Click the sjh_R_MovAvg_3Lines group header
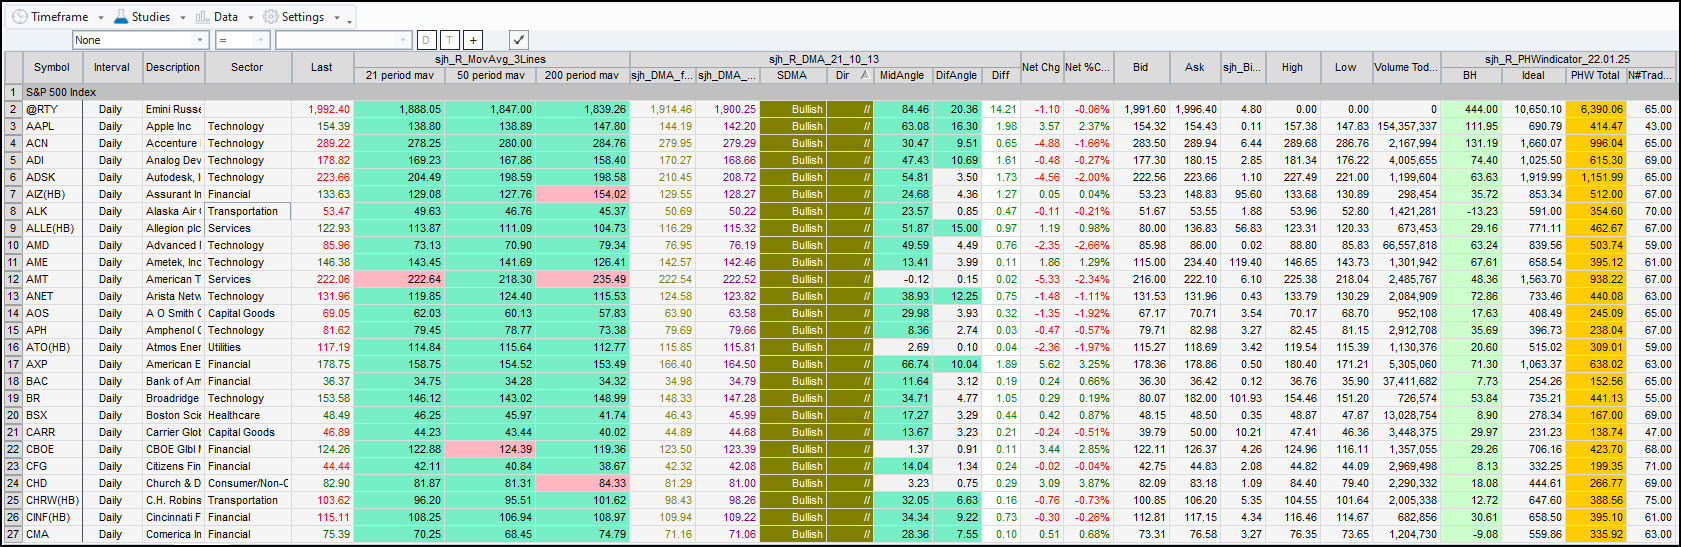The image size is (1681, 547). click(x=491, y=59)
